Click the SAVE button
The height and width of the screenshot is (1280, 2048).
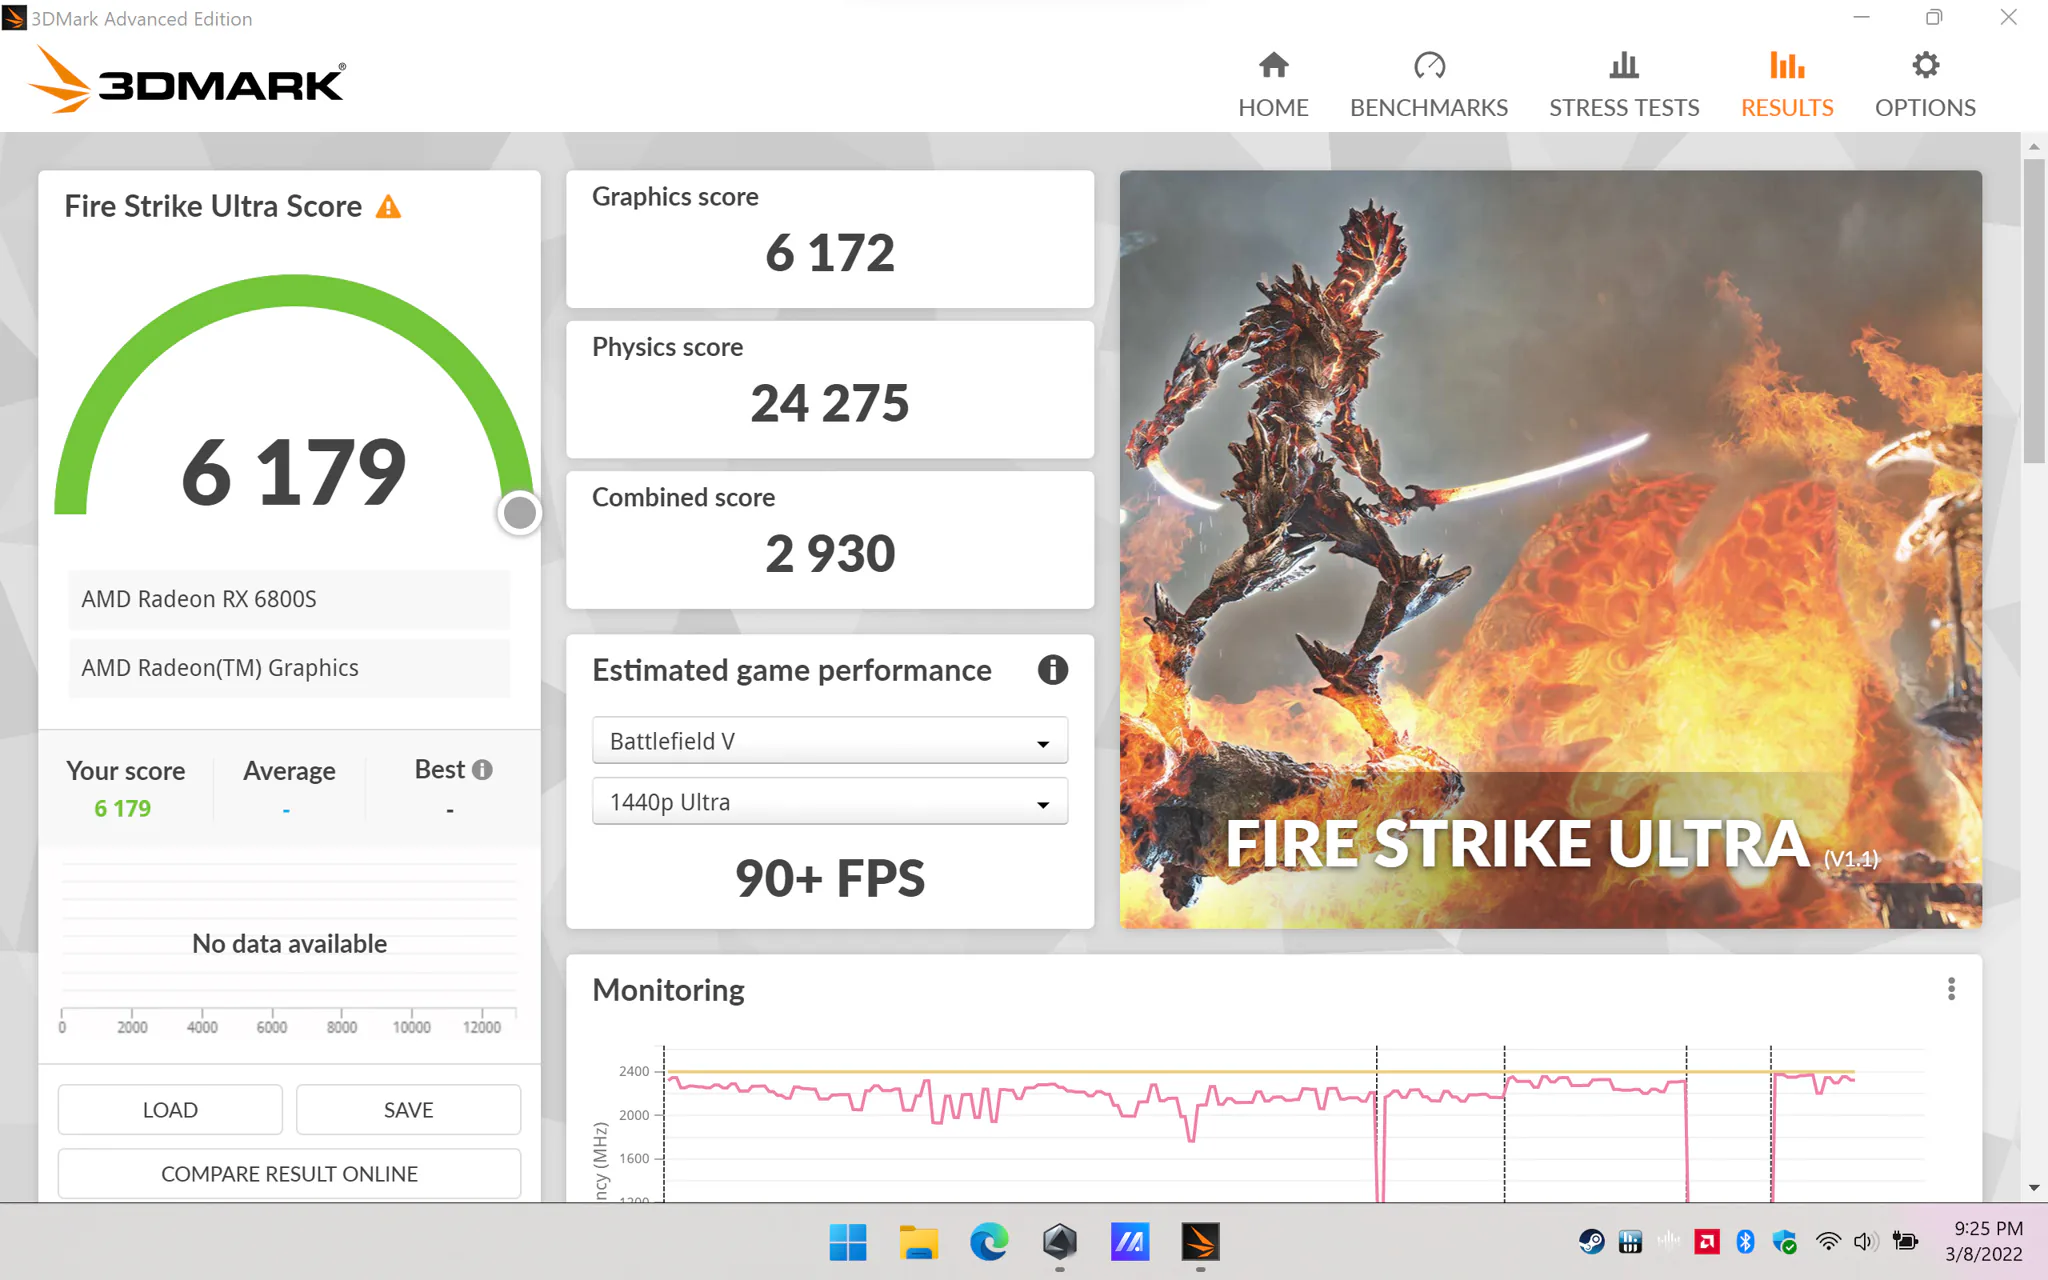[x=408, y=1110]
